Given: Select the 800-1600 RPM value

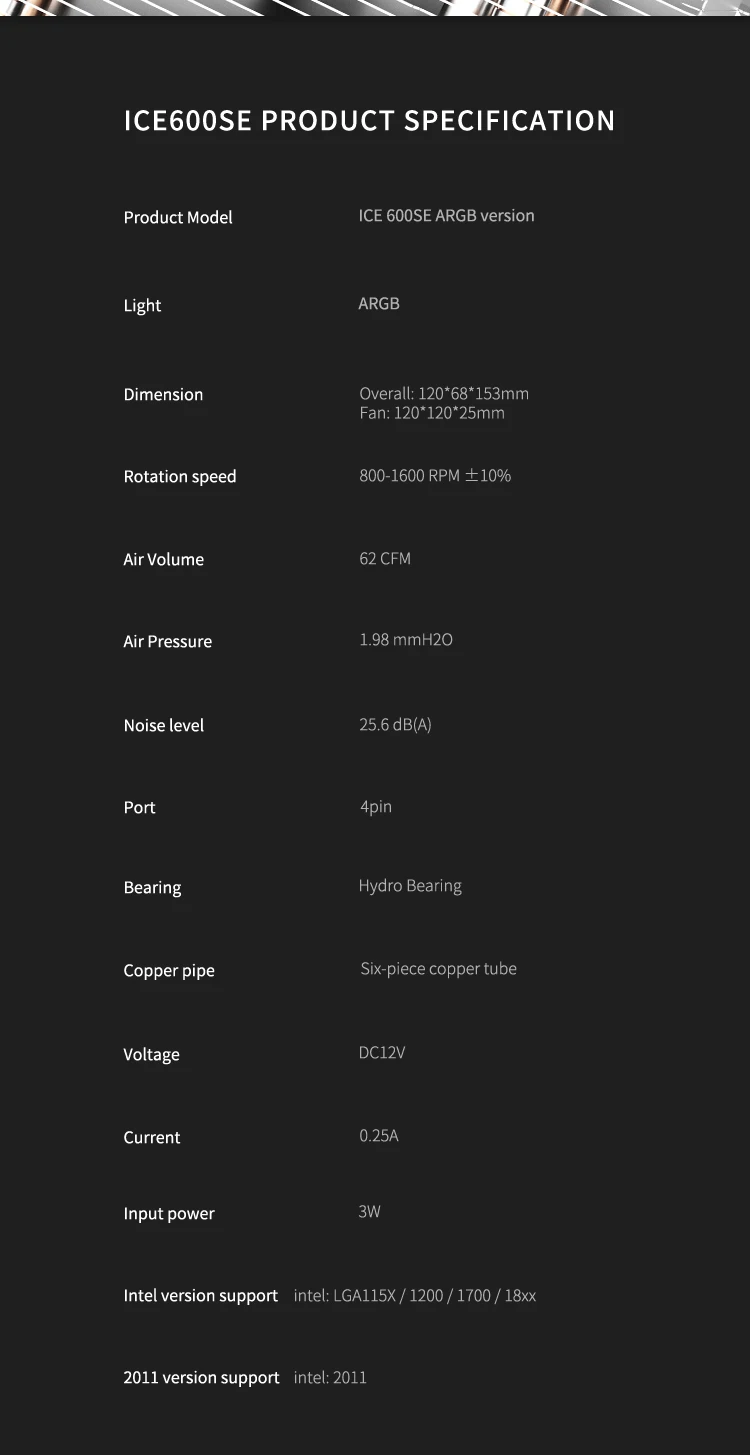Looking at the screenshot, I should [x=434, y=475].
